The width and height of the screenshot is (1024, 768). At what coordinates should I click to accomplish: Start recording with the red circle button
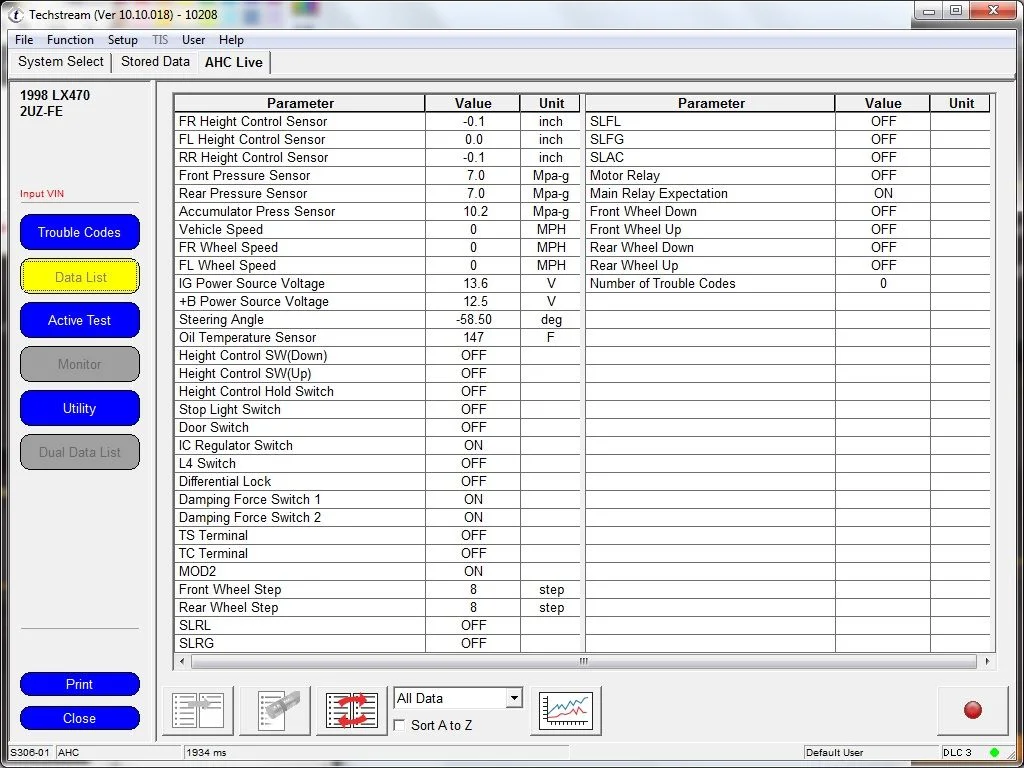click(972, 711)
